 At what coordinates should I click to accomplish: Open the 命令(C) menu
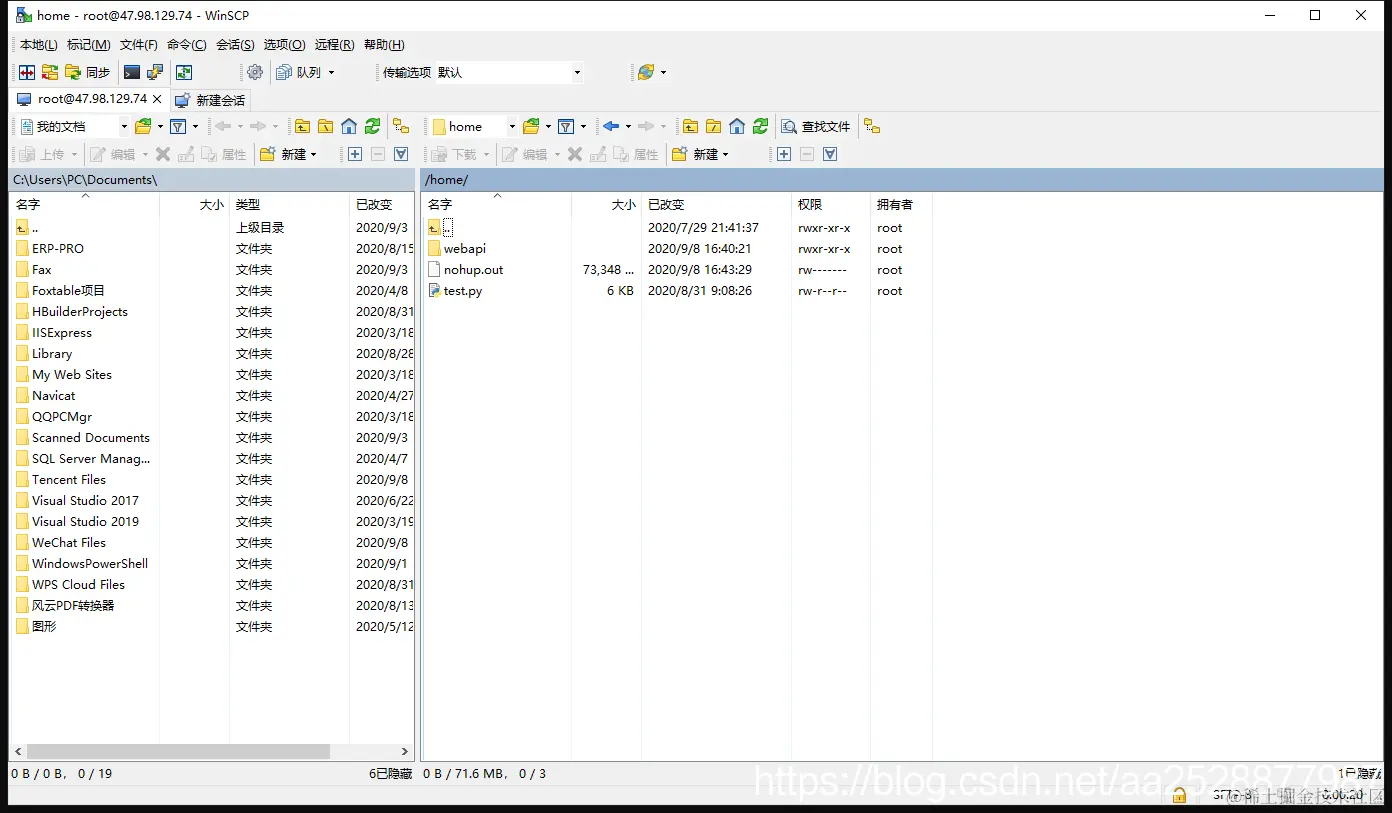click(187, 45)
